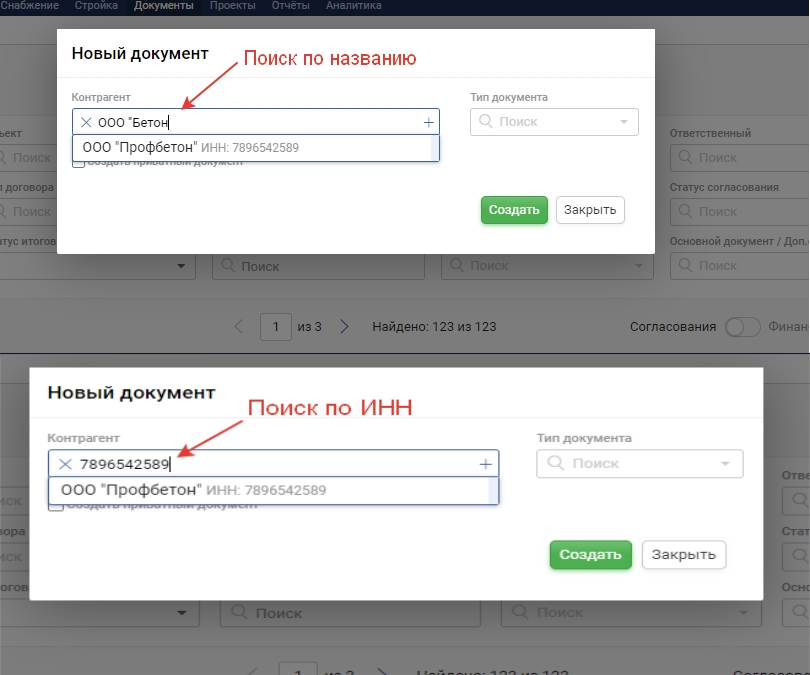The width and height of the screenshot is (810, 675).
Task: Clear the Контрагент field containing 7896542589
Action: coord(65,464)
